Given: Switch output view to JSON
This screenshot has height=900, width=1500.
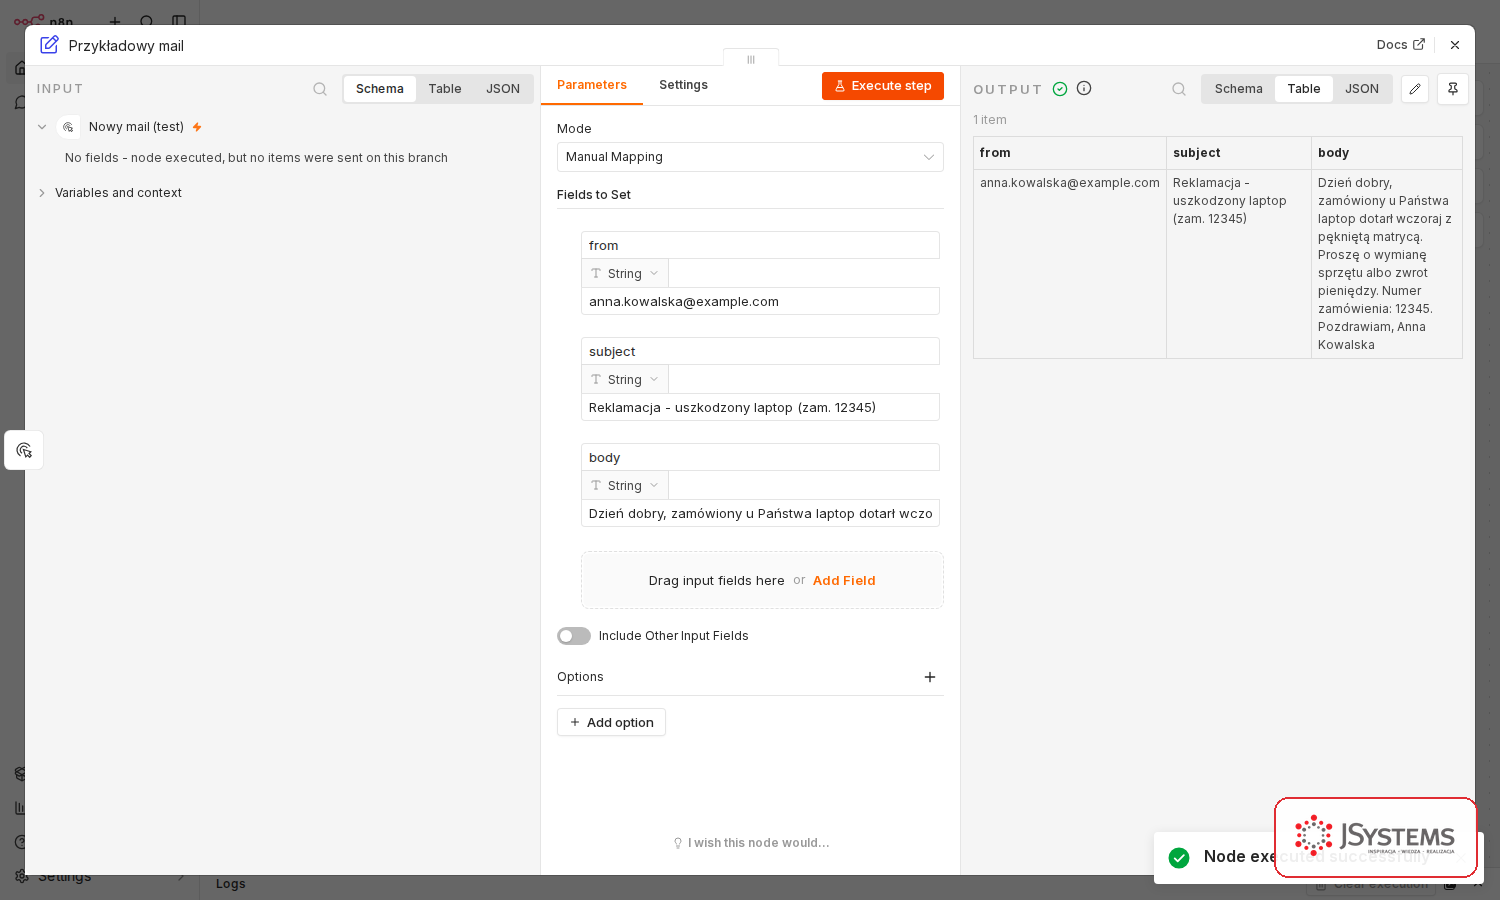Looking at the screenshot, I should click(1362, 89).
